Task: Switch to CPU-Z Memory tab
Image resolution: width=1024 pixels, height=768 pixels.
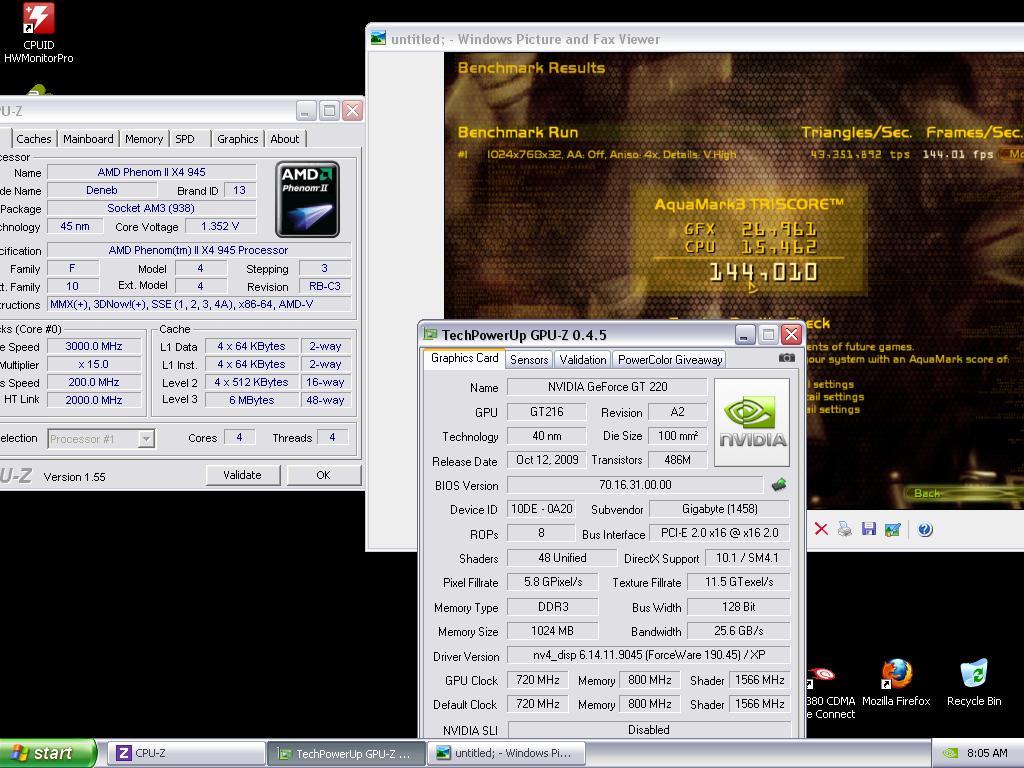Action: click(144, 138)
